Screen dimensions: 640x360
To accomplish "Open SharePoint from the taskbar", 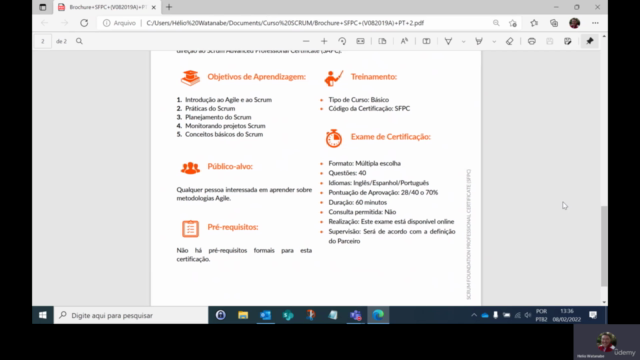I will pos(288,315).
